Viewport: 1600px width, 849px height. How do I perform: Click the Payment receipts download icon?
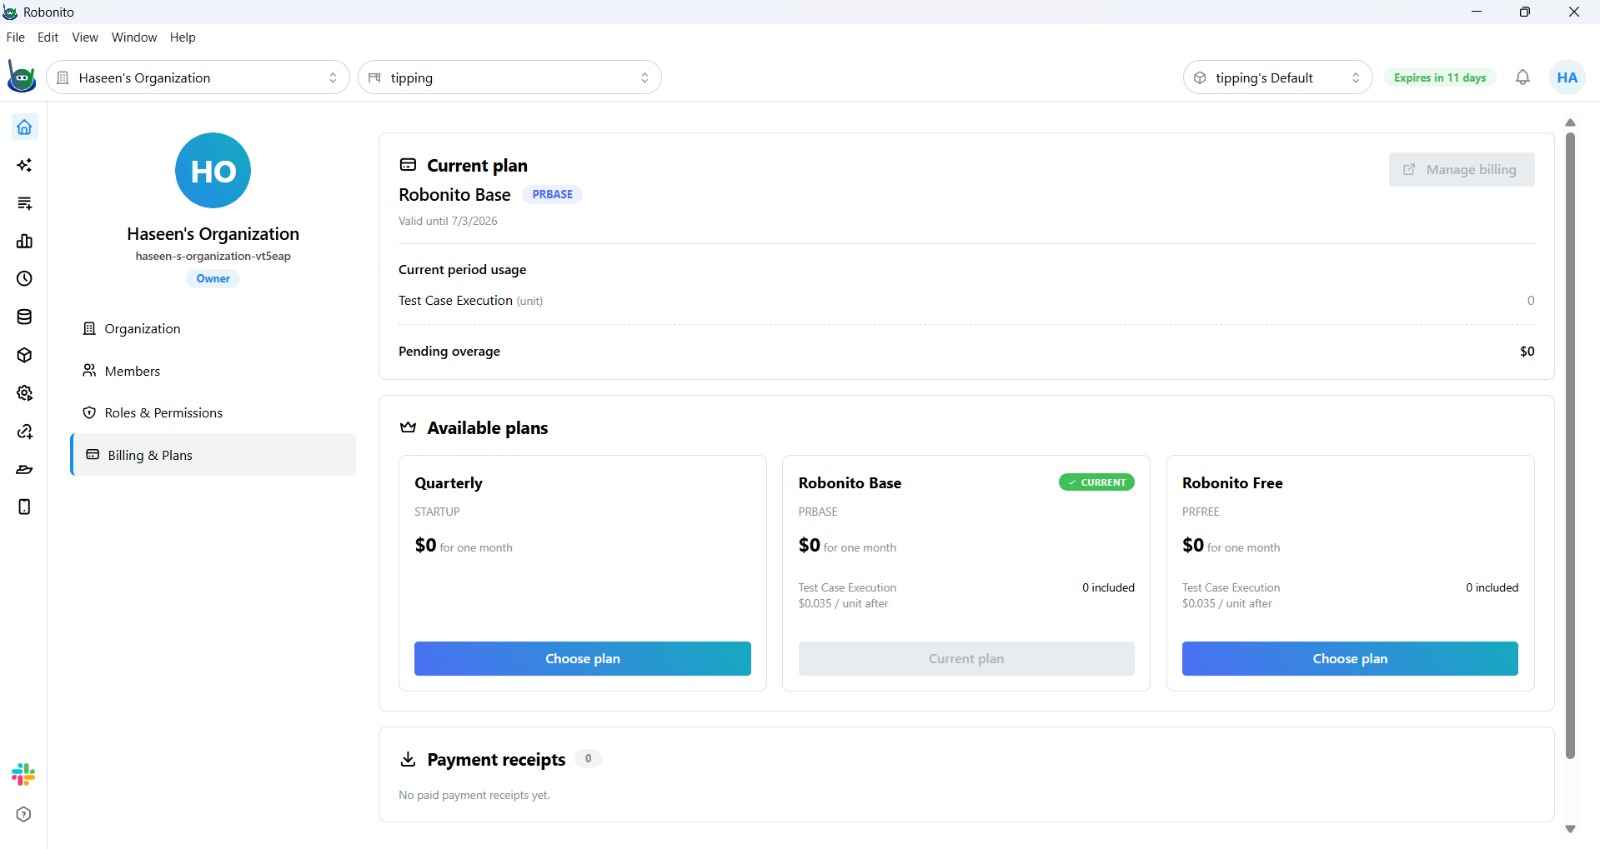coord(407,759)
